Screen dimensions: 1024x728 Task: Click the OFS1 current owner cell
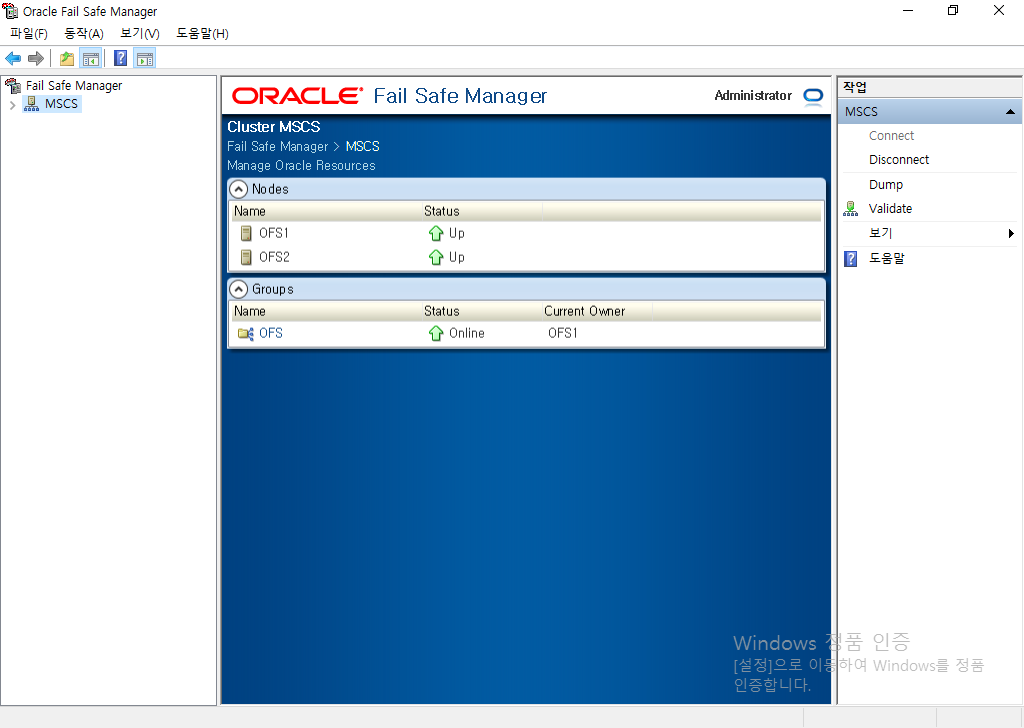[563, 334]
